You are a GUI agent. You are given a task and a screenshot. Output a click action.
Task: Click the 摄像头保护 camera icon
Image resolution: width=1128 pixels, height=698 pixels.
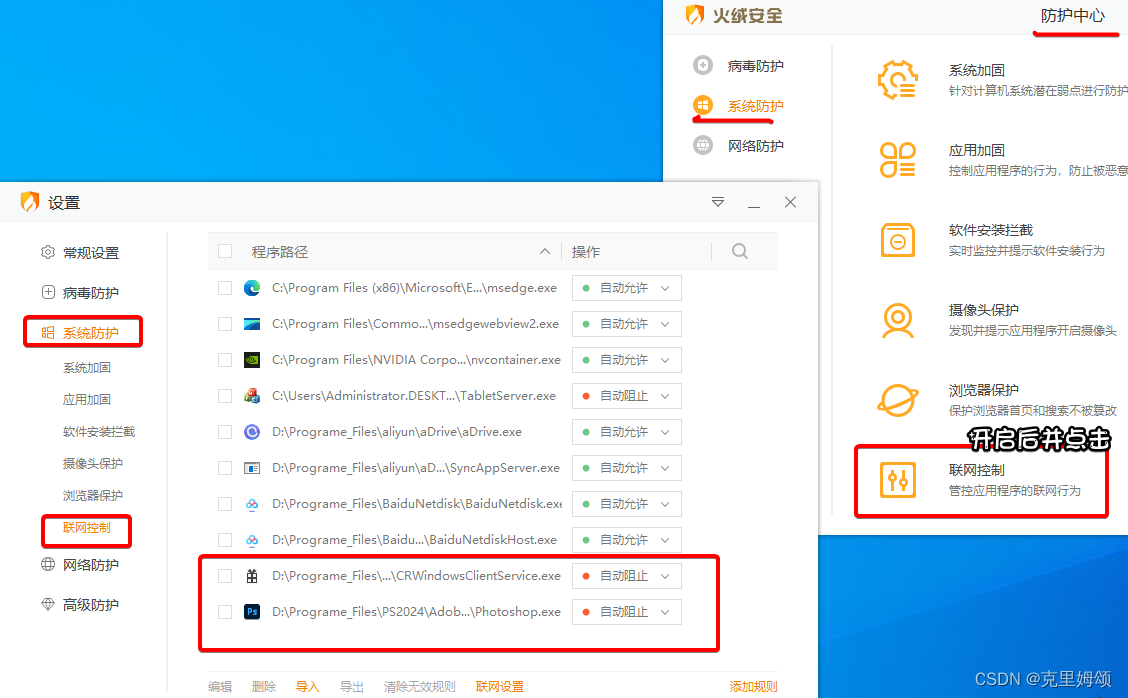click(x=897, y=320)
